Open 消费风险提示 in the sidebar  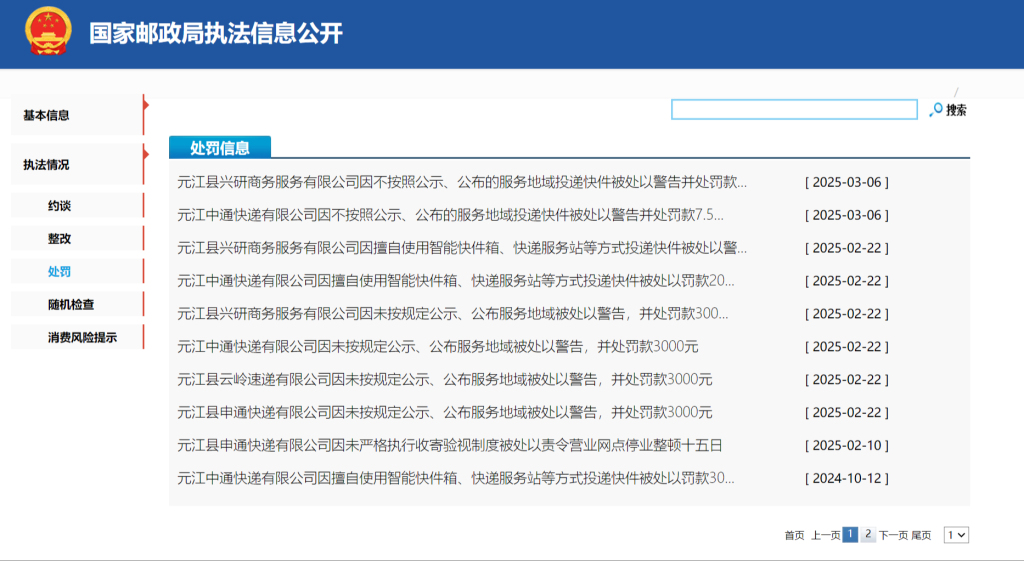click(x=82, y=338)
